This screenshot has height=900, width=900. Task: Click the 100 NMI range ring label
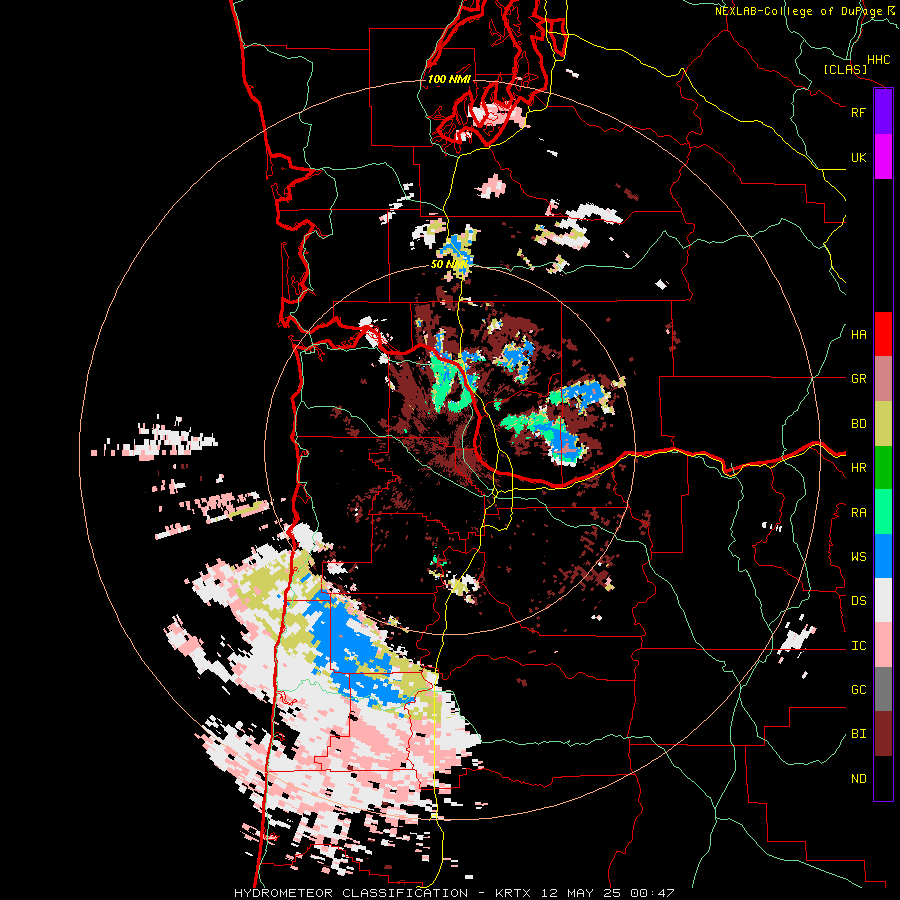pyautogui.click(x=449, y=79)
